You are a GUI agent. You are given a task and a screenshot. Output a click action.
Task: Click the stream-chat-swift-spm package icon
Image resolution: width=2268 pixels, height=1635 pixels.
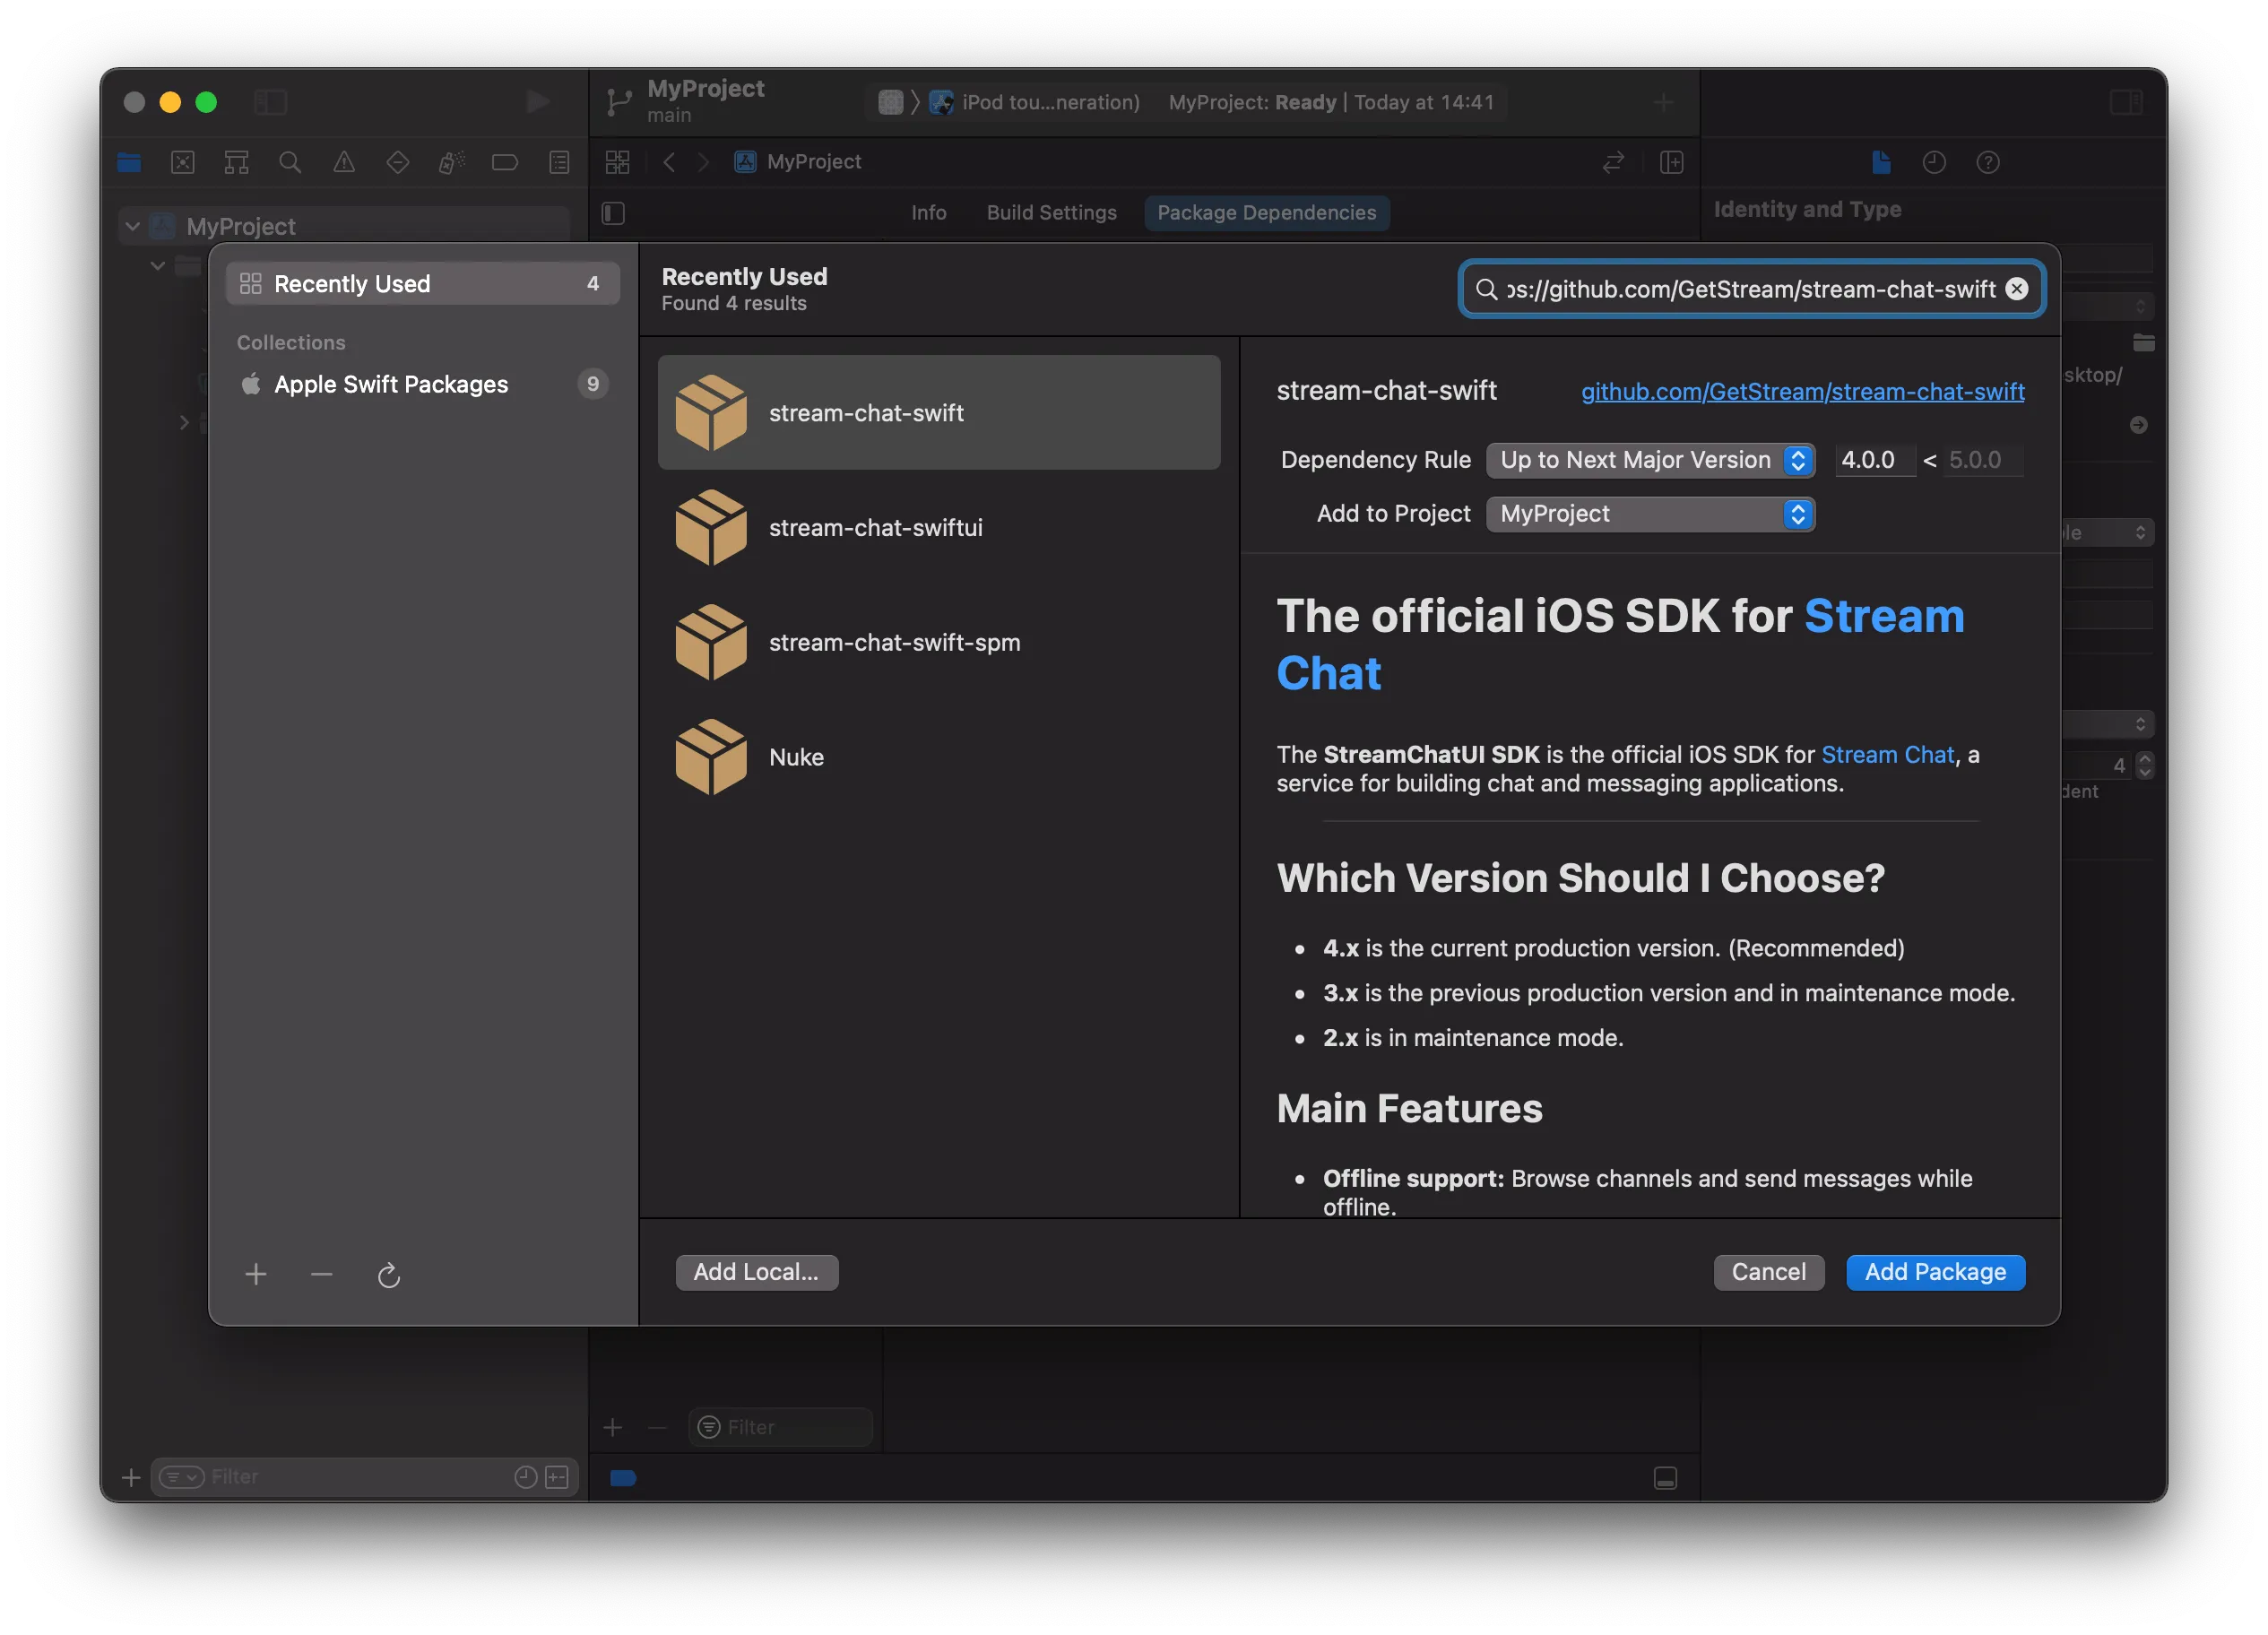coord(712,641)
